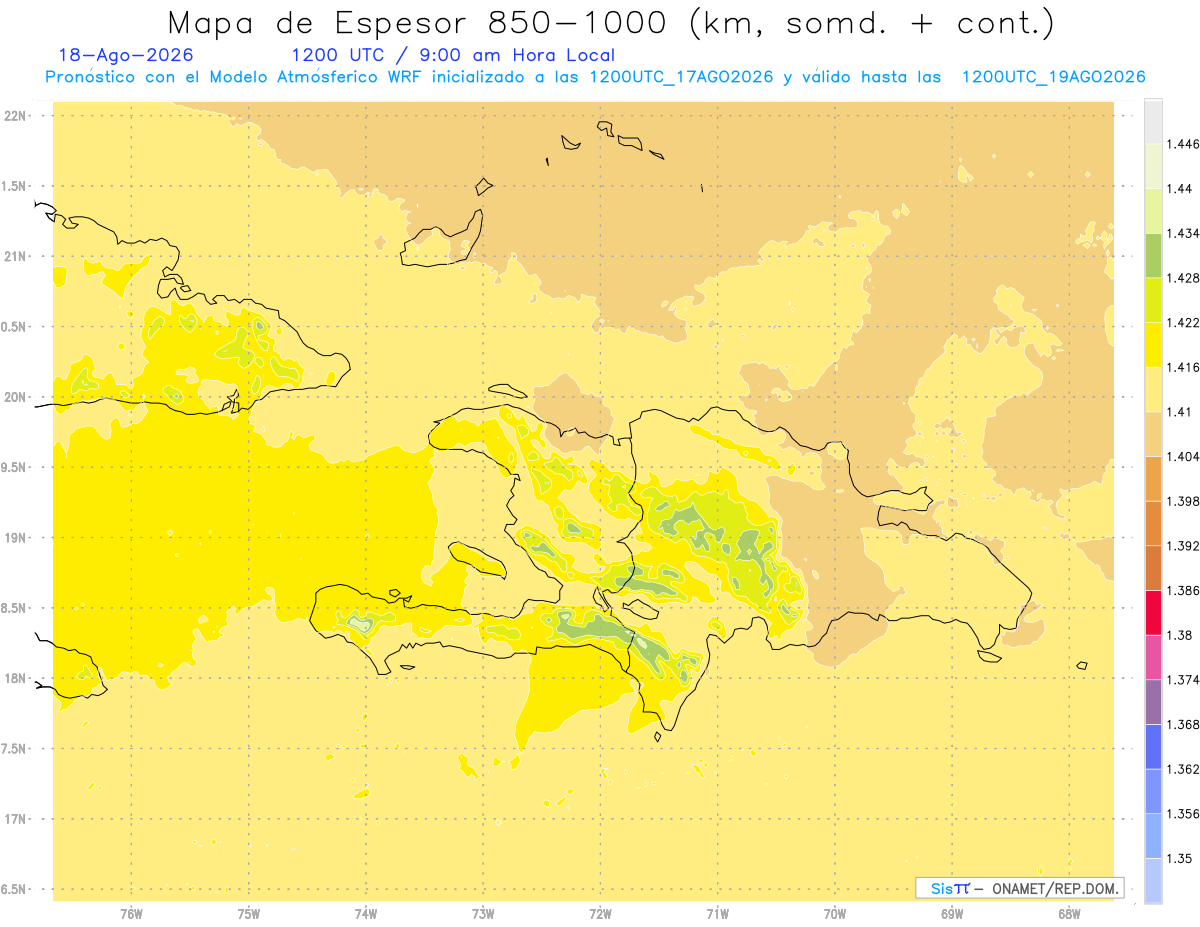Click the '1200 UTC / 9:00 am Hora Local' text
Screen dimensions: 1200x927
(453, 56)
